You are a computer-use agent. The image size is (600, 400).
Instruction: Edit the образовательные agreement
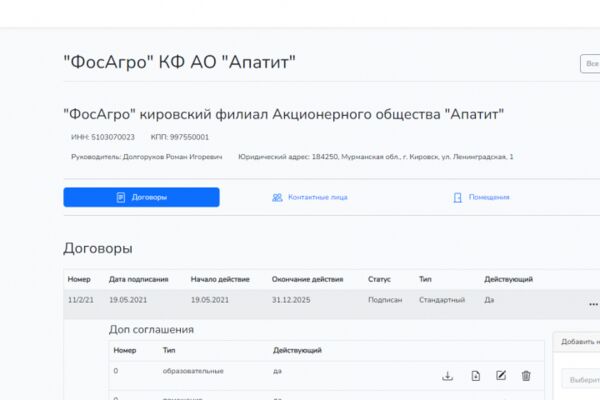[501, 376]
